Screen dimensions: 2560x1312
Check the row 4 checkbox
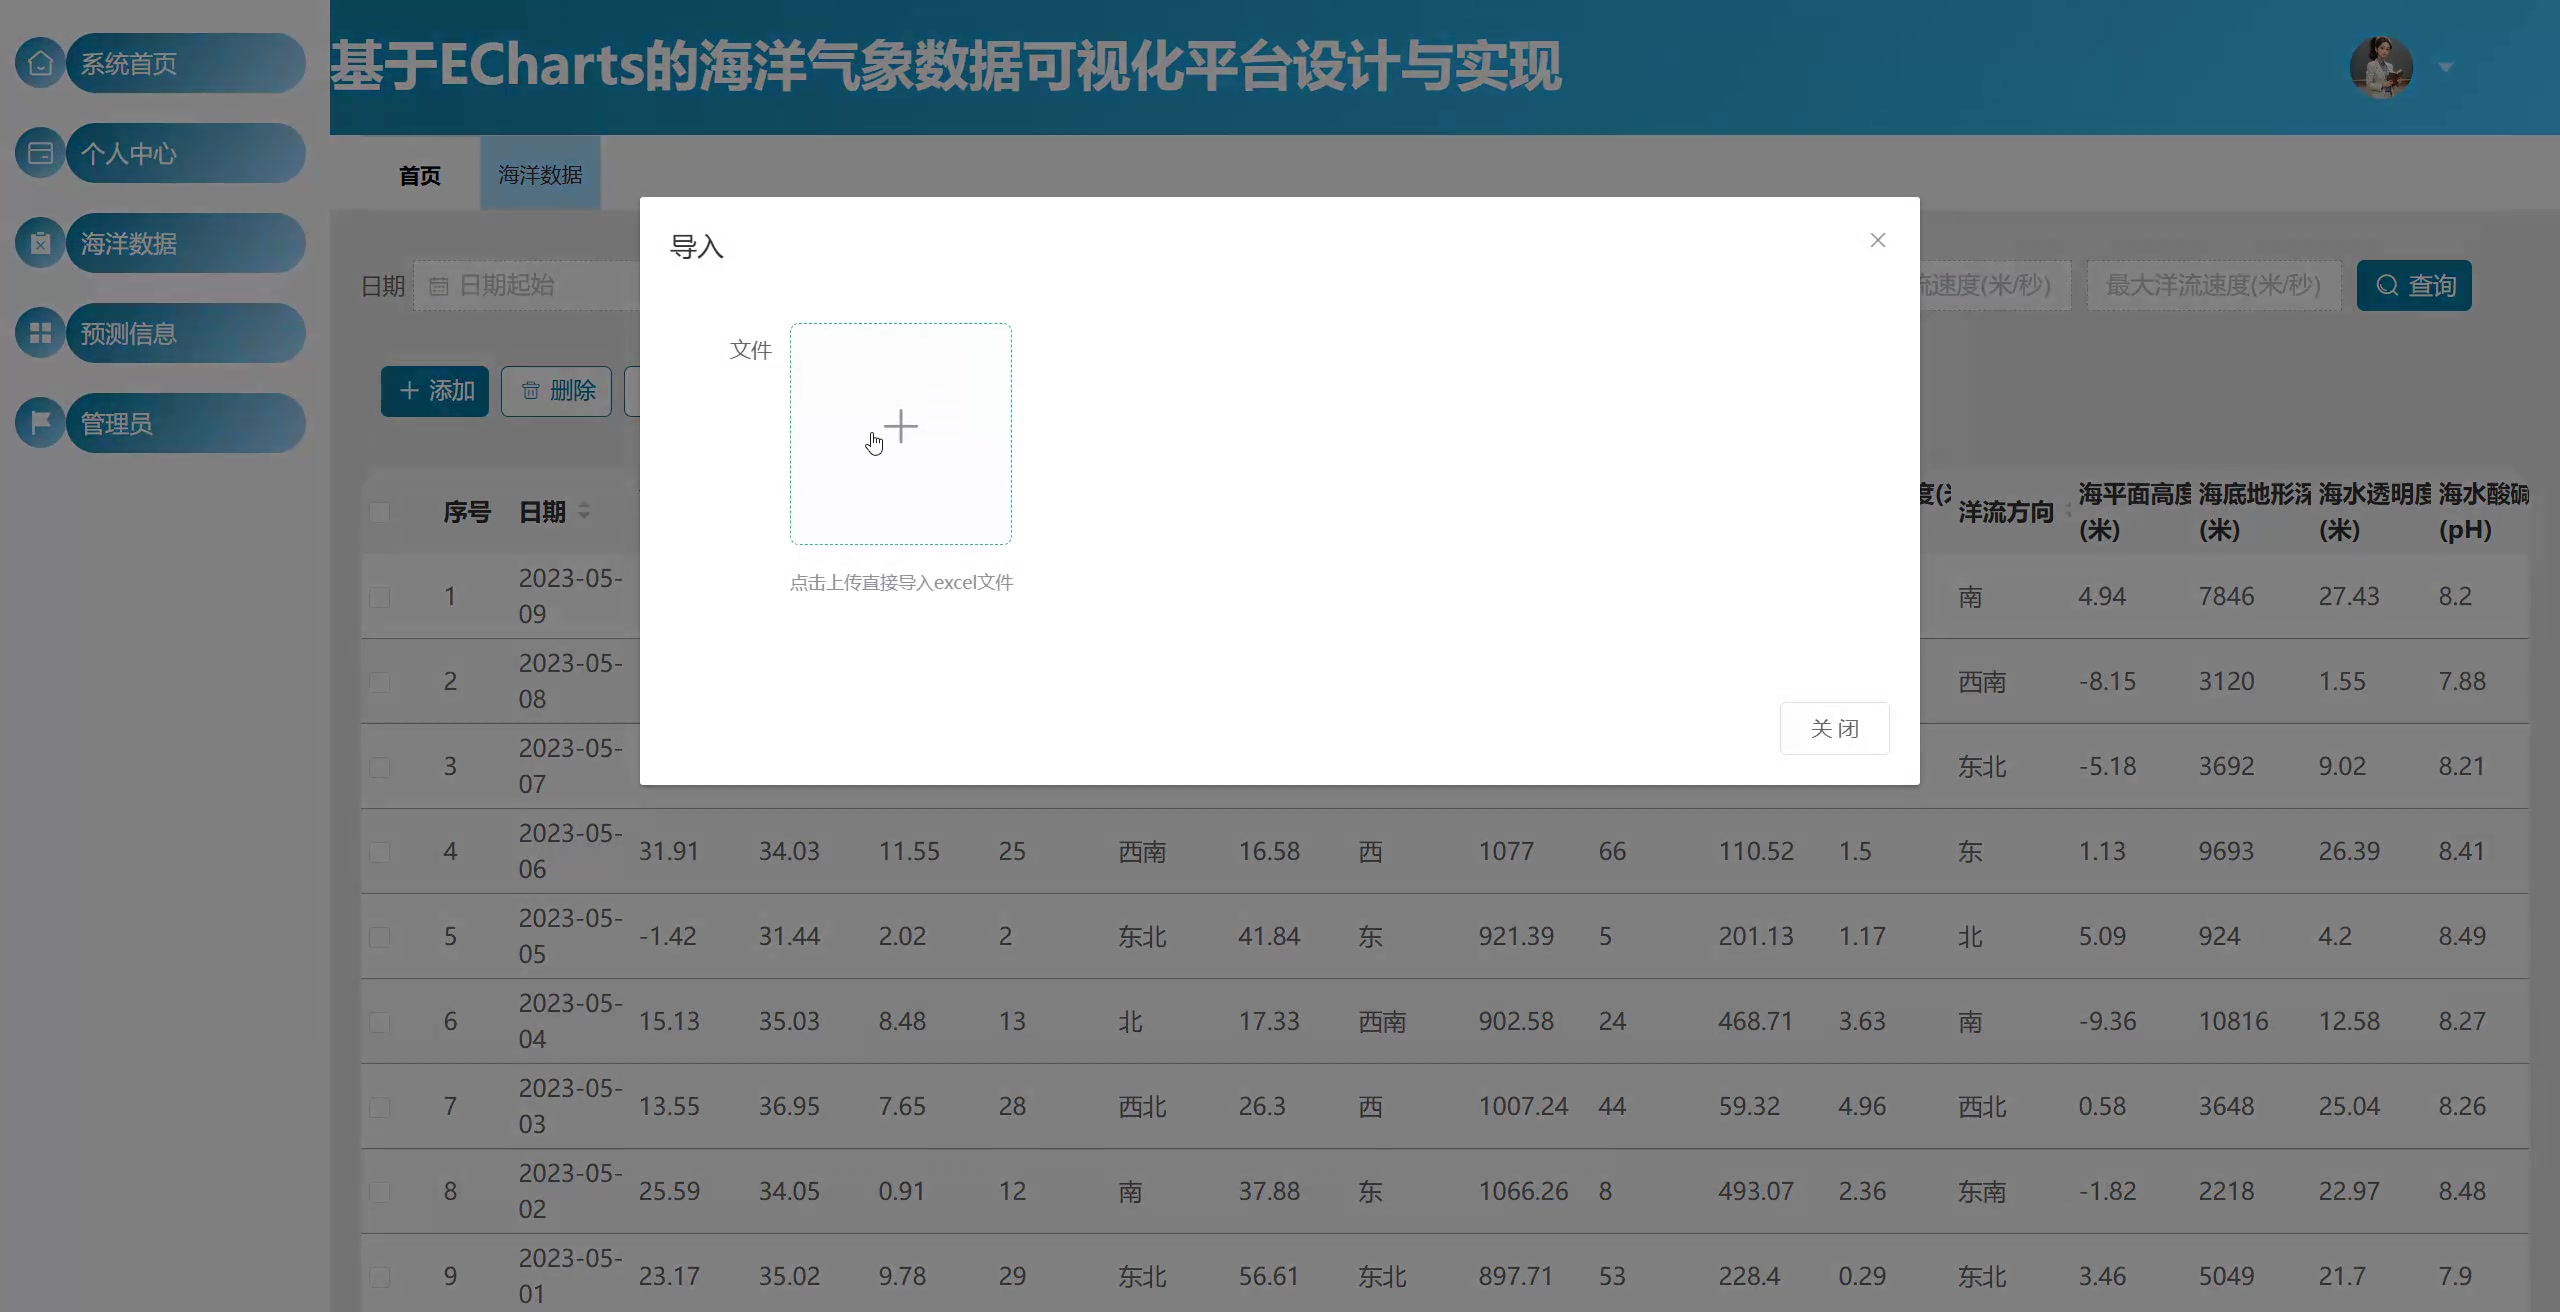coord(380,852)
